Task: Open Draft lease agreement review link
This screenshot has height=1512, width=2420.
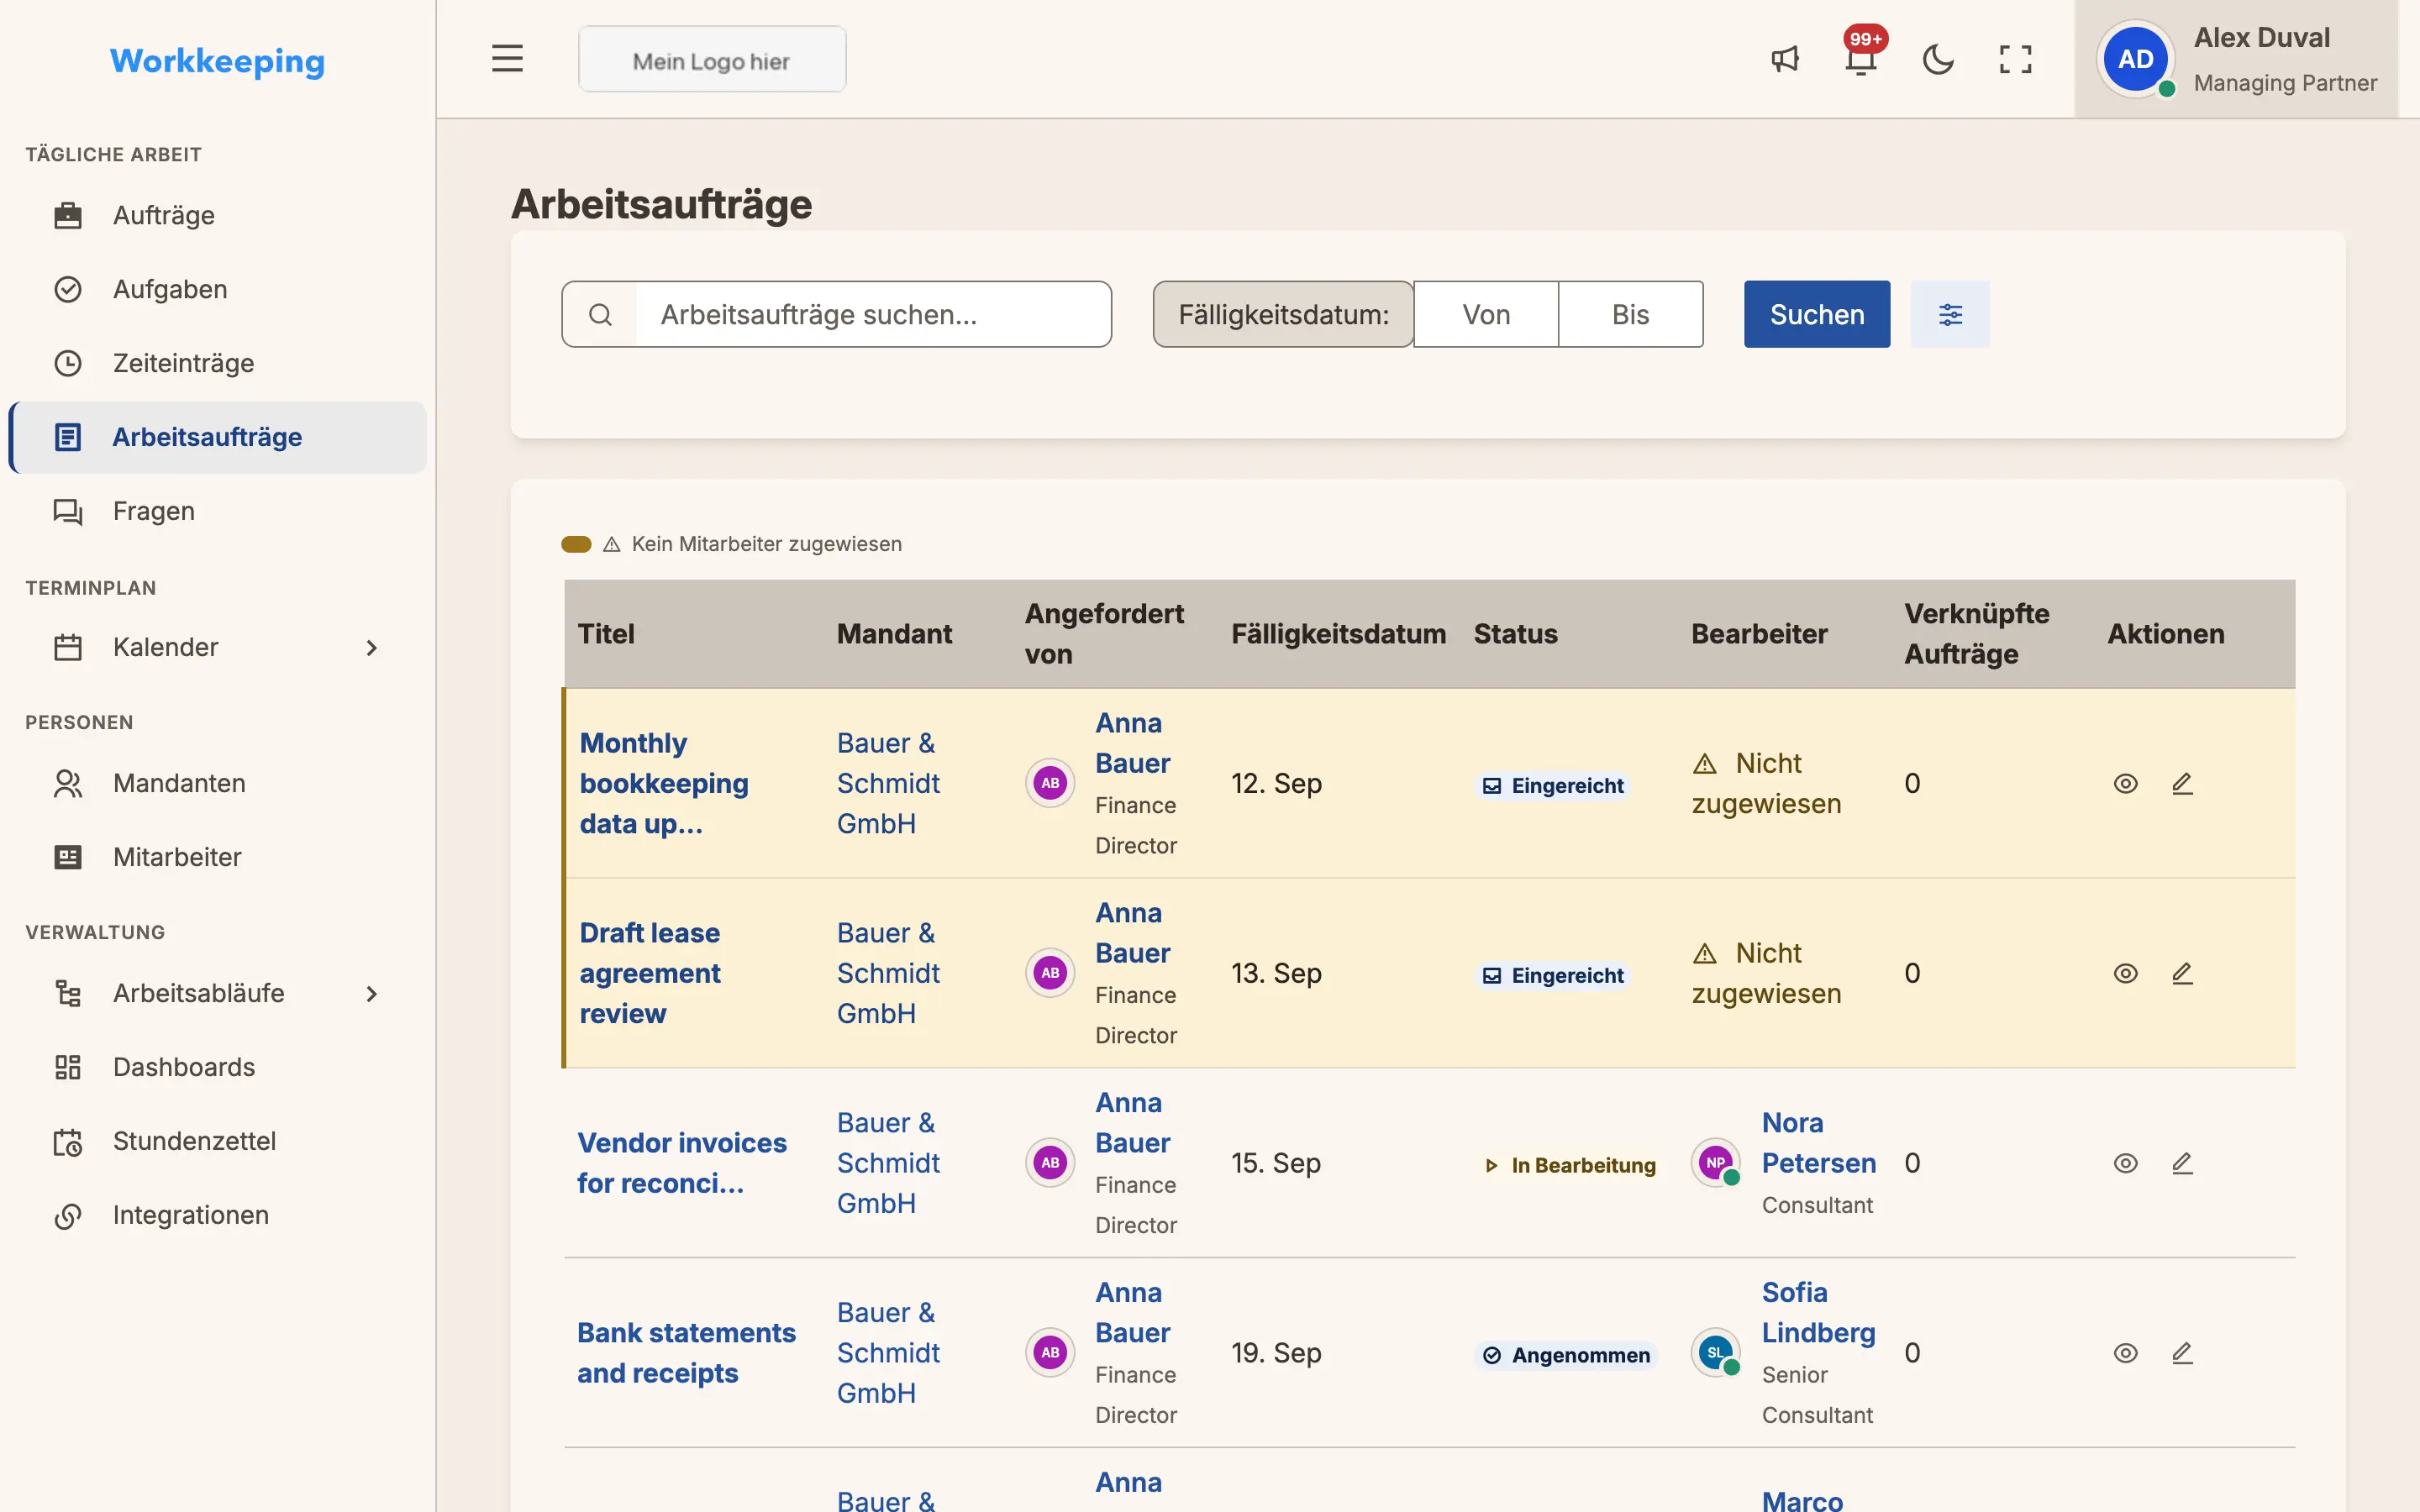Action: point(650,973)
